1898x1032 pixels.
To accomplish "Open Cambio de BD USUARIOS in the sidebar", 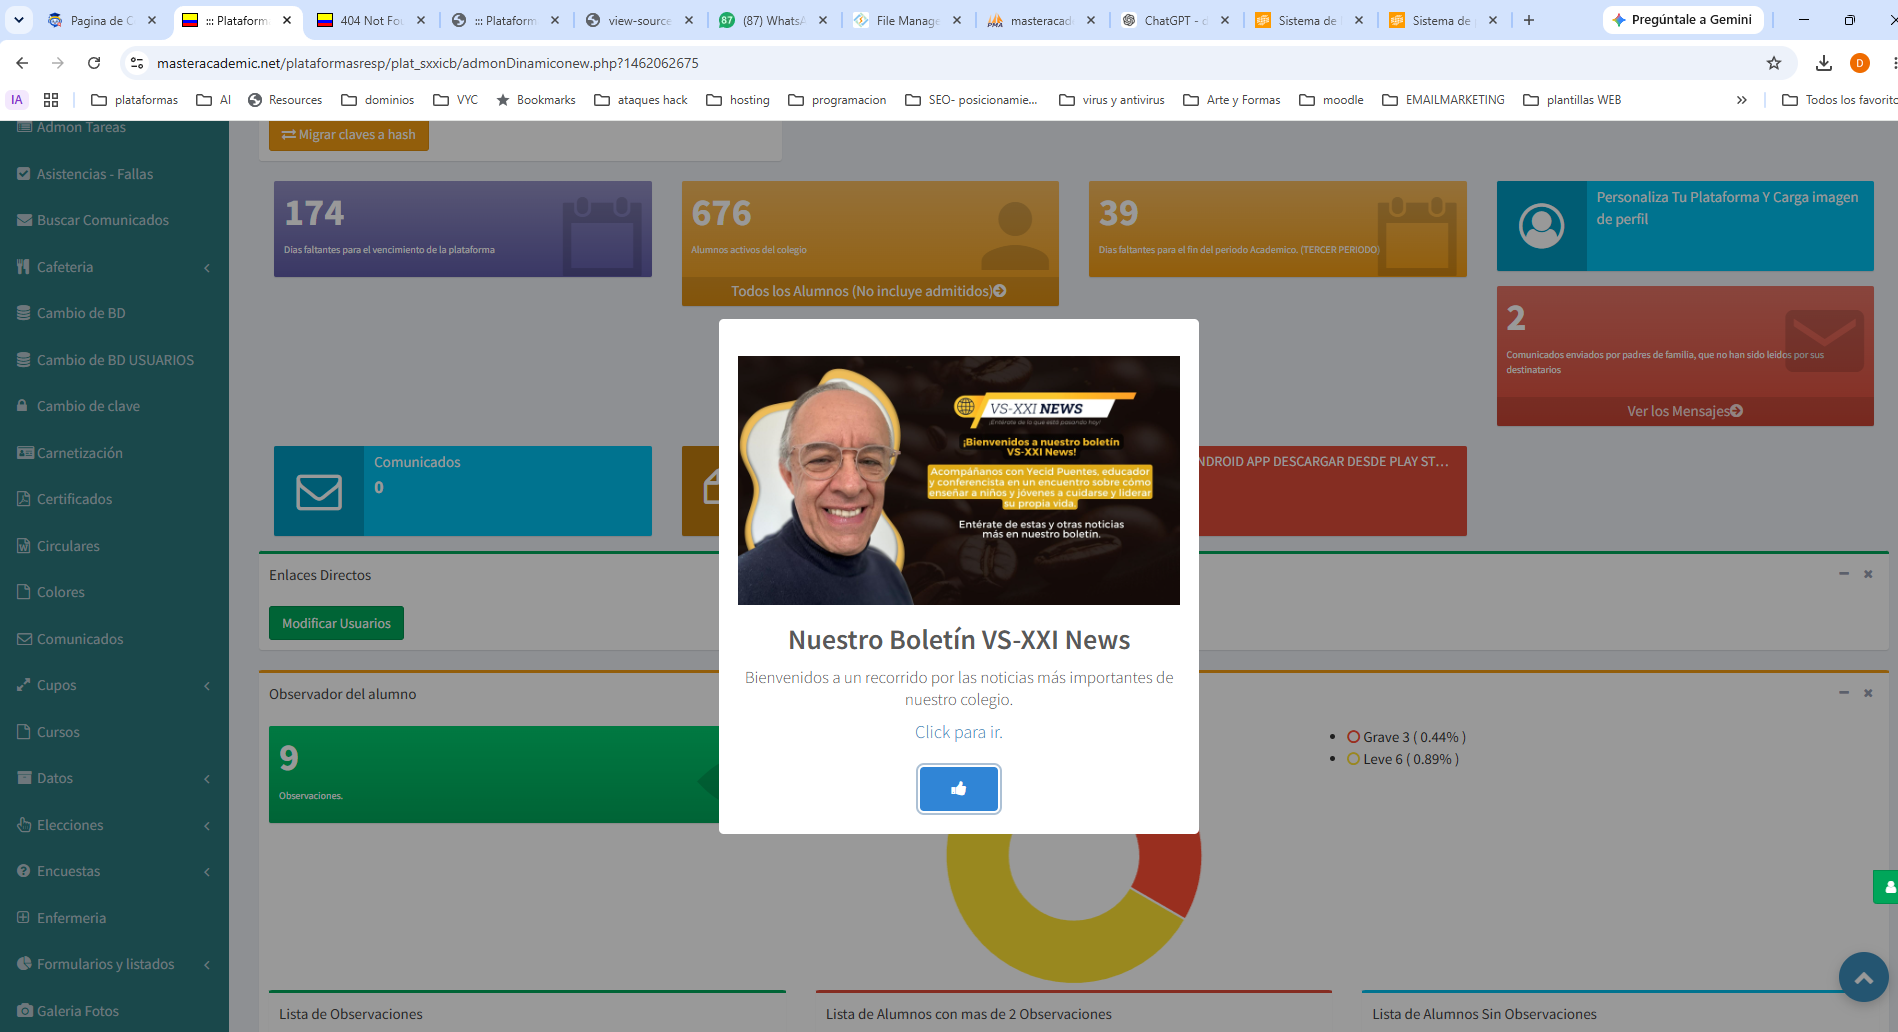I will click(115, 360).
